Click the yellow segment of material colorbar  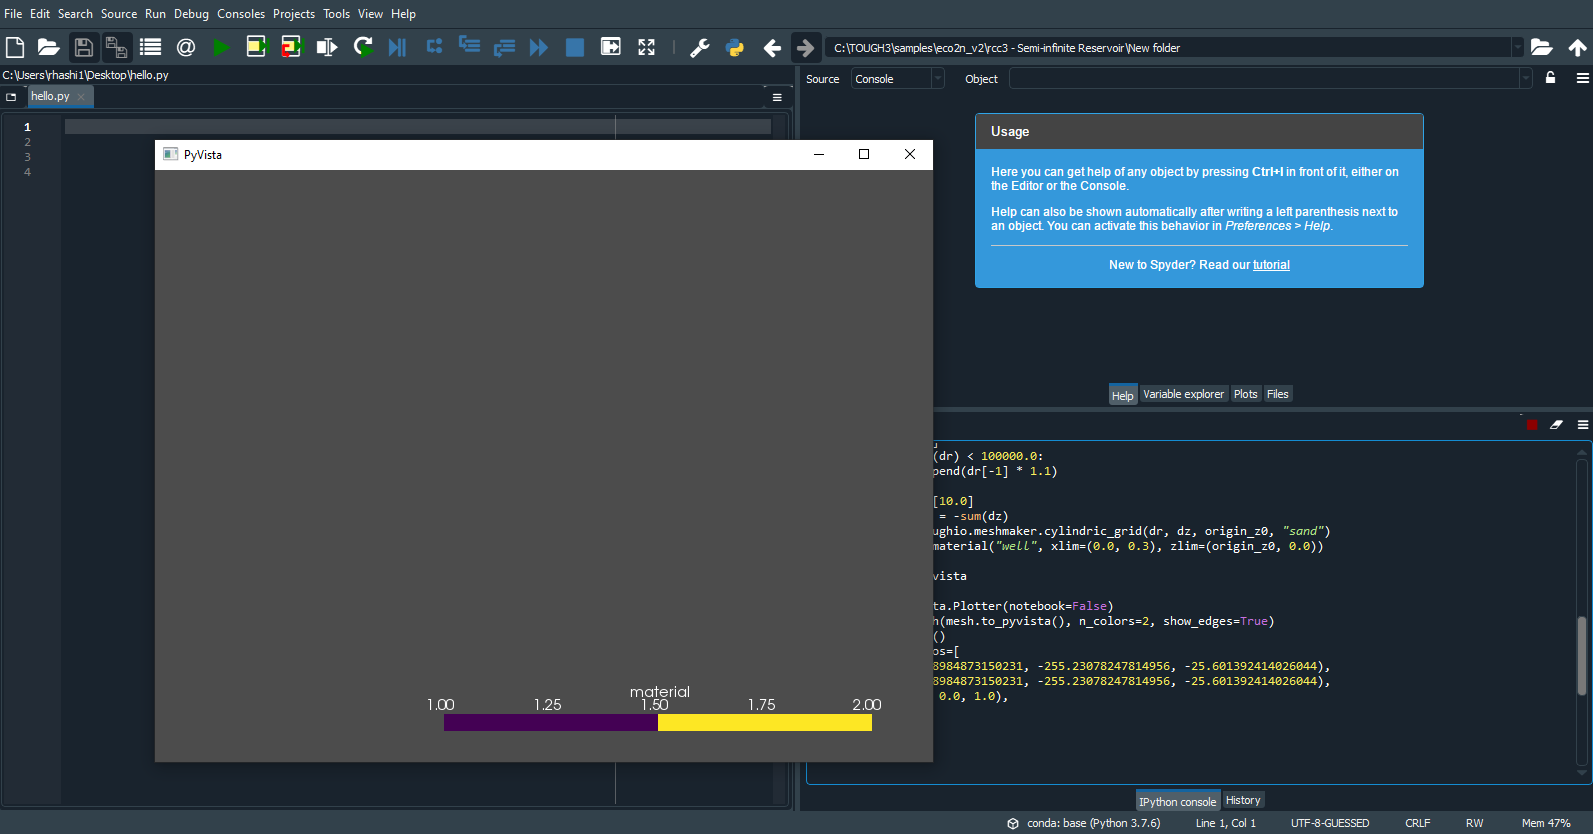[x=765, y=723]
